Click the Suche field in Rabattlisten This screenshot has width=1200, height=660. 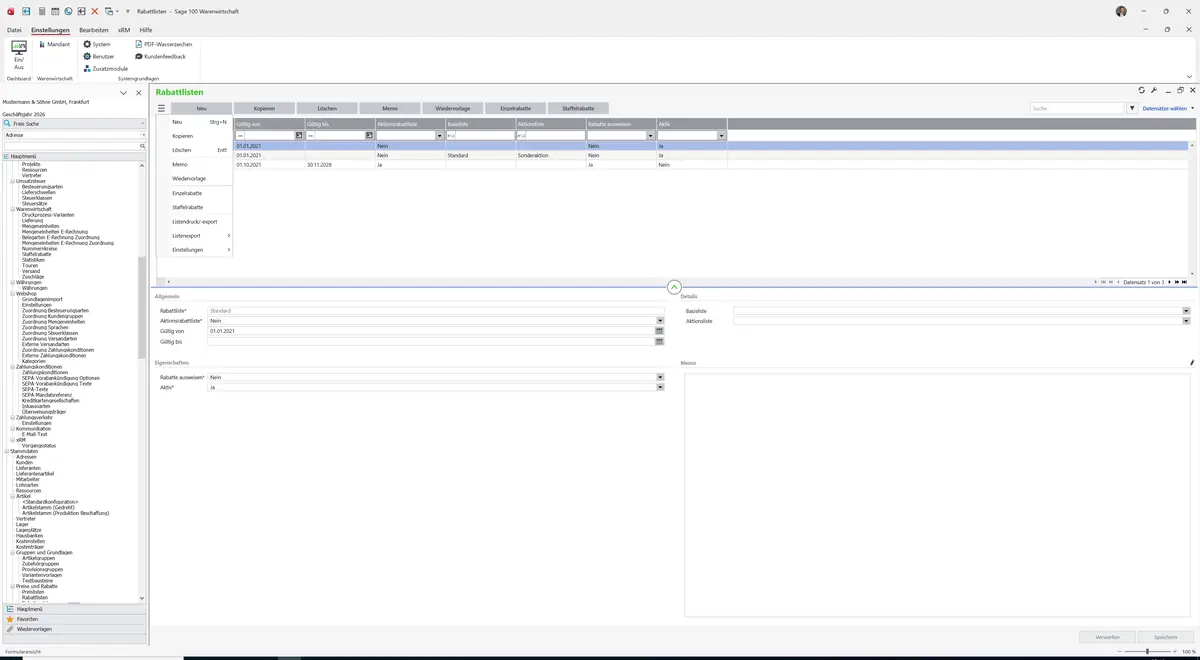(x=1078, y=108)
